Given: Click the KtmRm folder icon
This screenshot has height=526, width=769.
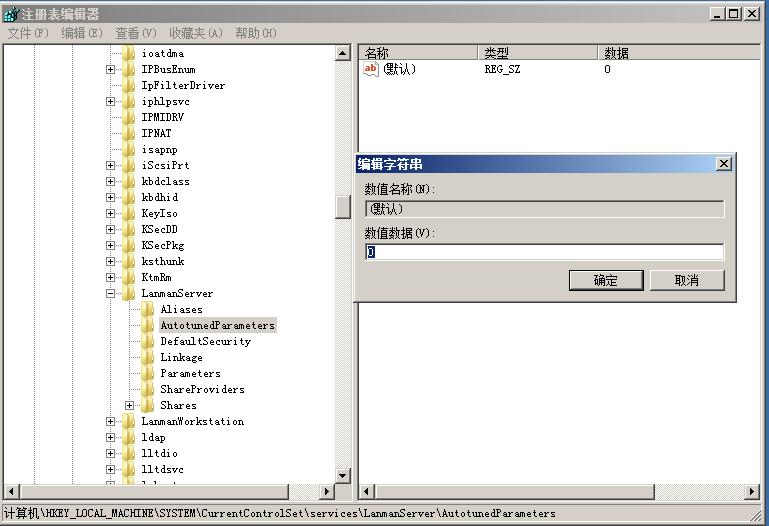Looking at the screenshot, I should [x=128, y=277].
